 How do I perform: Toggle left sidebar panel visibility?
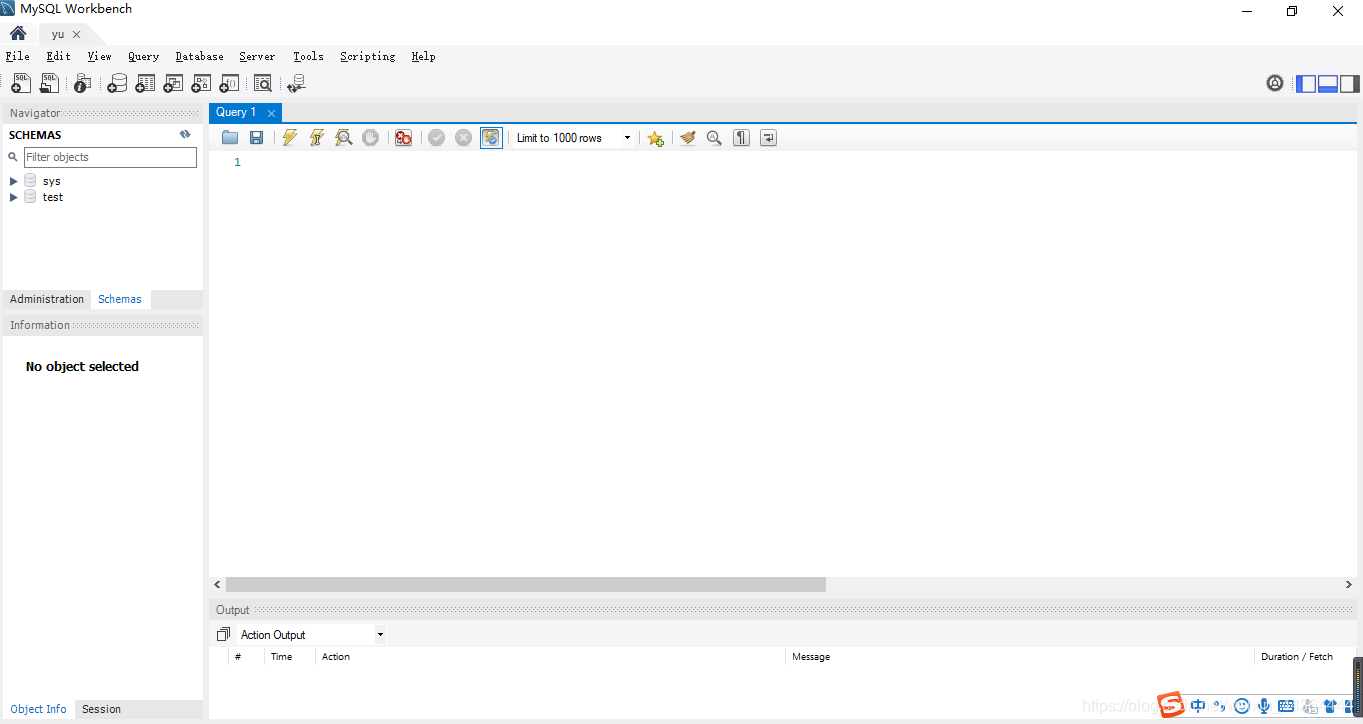[x=1306, y=84]
